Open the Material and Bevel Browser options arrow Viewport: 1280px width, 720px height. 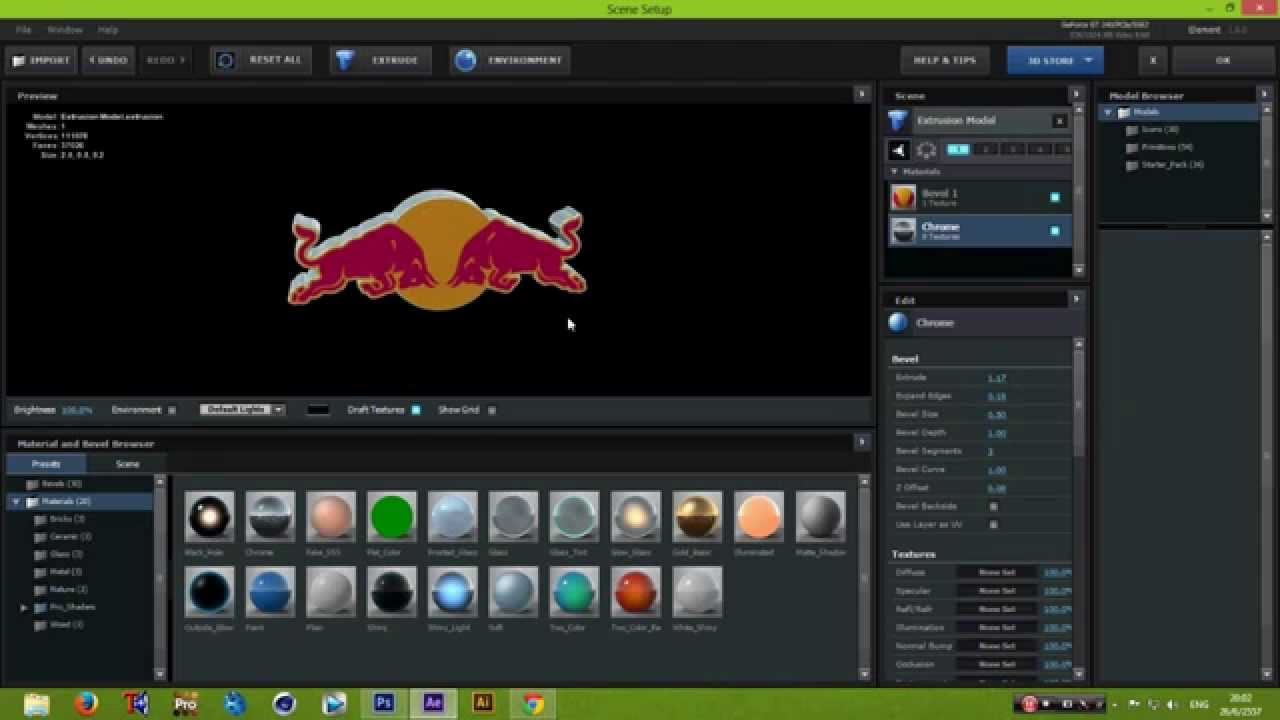861,442
